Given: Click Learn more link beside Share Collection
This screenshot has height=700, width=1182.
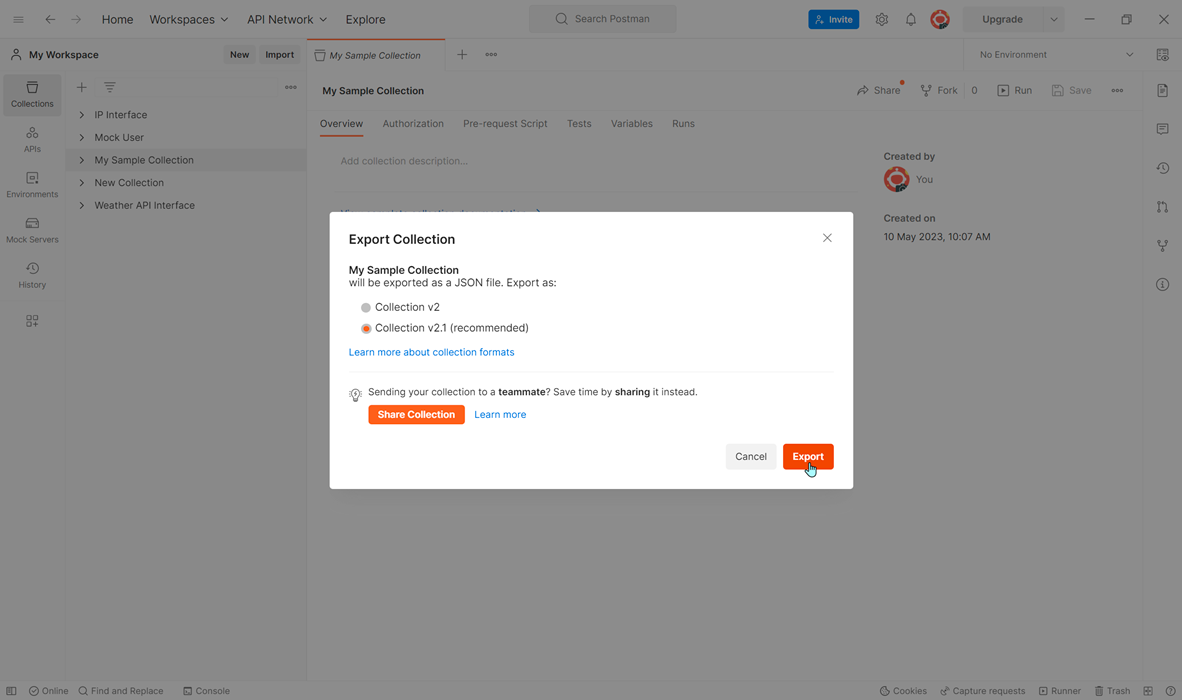Looking at the screenshot, I should tap(500, 414).
